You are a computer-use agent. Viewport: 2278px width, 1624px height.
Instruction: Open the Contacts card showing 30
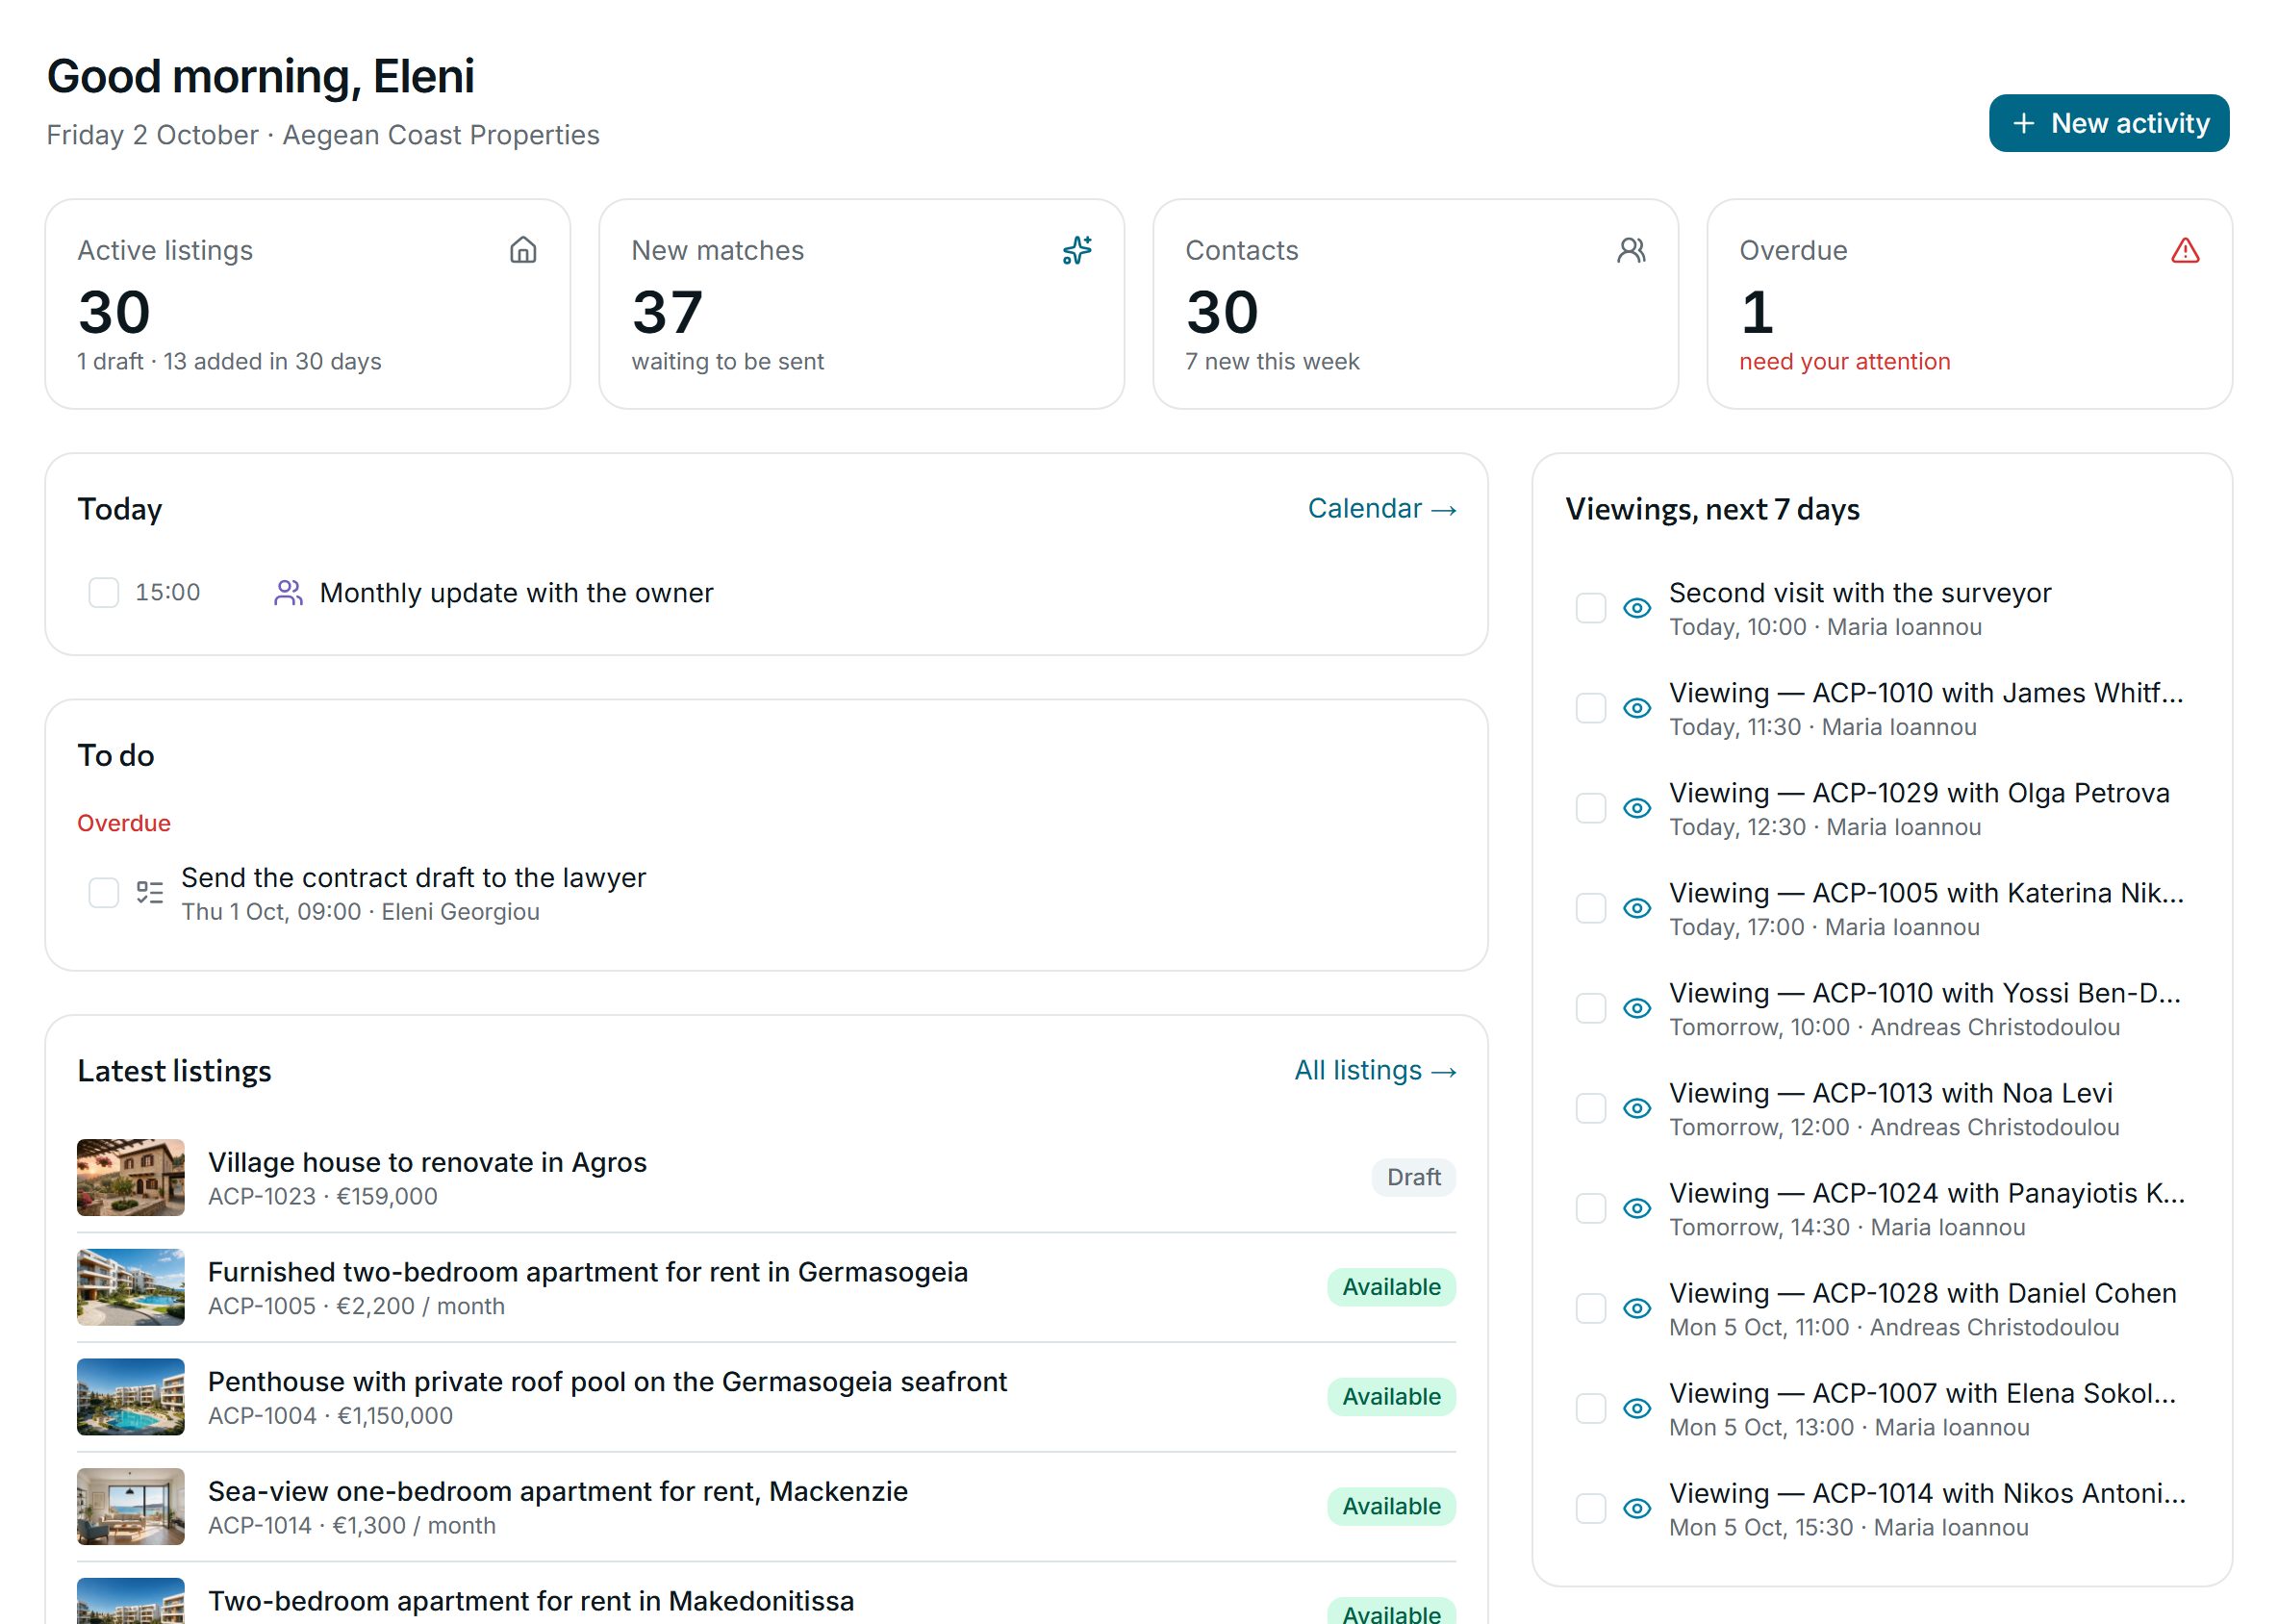(x=1415, y=304)
